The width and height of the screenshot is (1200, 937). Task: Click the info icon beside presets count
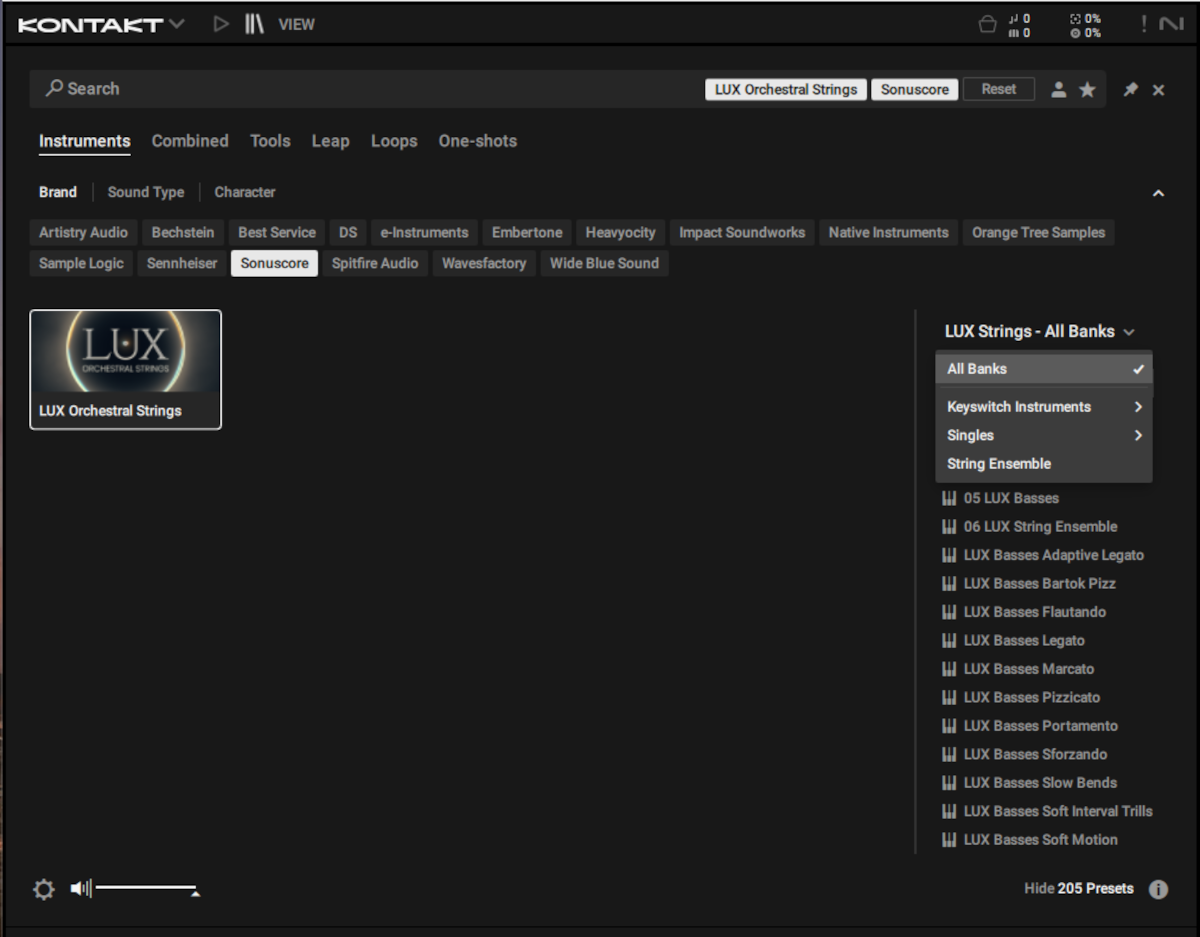tap(1158, 889)
